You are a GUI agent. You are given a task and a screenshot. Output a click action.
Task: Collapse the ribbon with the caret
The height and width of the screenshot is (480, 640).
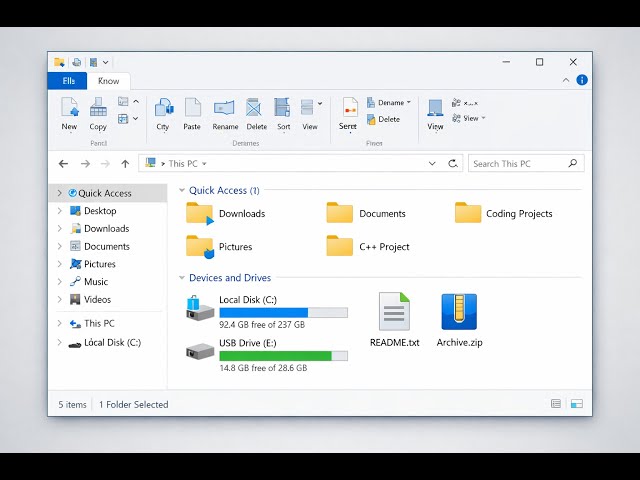[566, 80]
